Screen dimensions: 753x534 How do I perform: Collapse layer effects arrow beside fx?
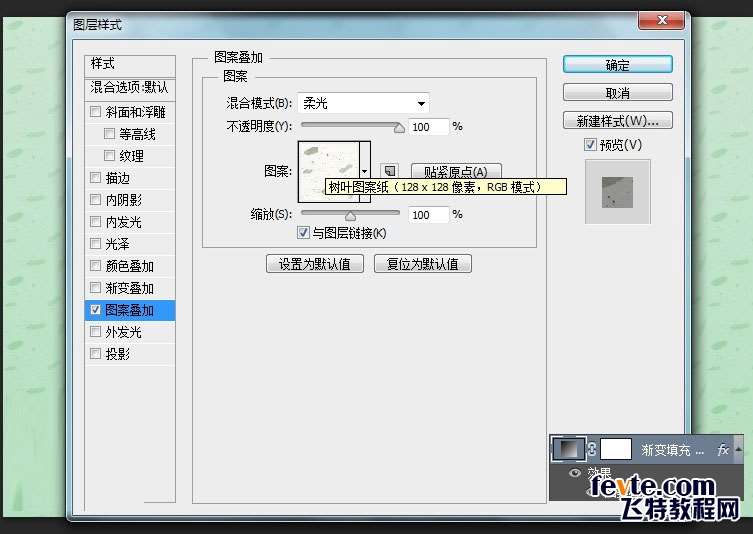tap(739, 449)
